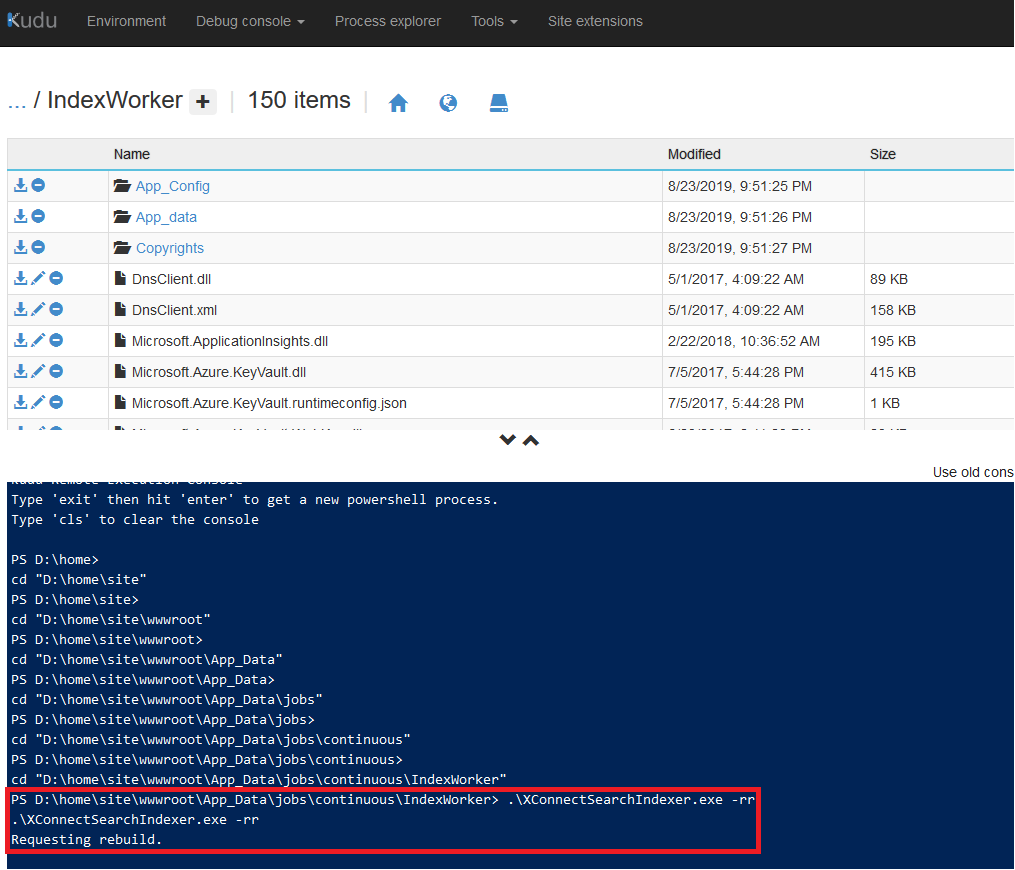Download the Copyrights folder
The image size is (1015, 870).
[21, 247]
